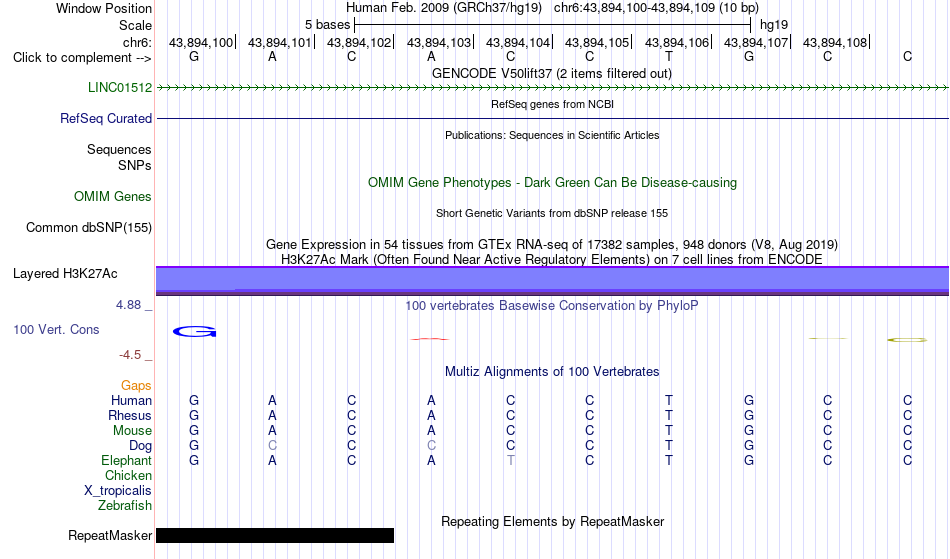The height and width of the screenshot is (559, 950).
Task: Click the Rhesus species row label
Action: pyautogui.click(x=130, y=415)
